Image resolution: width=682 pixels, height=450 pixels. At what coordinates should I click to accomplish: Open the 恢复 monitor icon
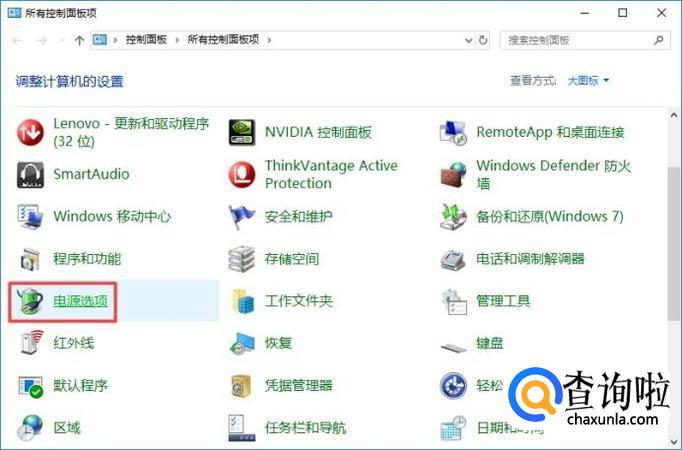tap(242, 343)
